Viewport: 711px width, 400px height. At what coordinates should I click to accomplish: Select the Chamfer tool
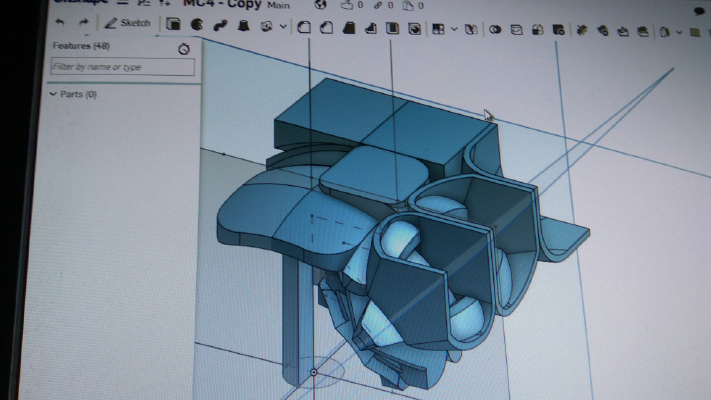(326, 28)
